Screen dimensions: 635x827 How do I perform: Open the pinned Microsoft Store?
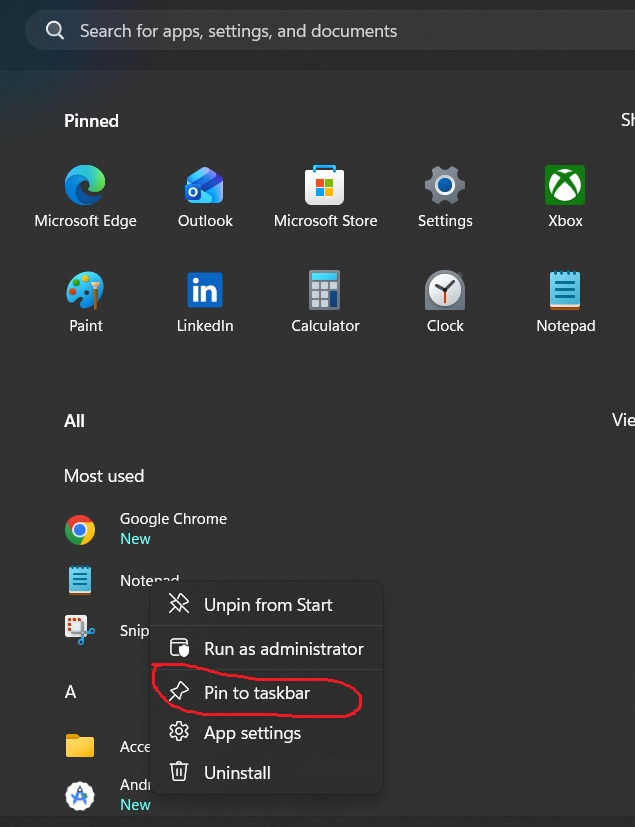click(325, 196)
